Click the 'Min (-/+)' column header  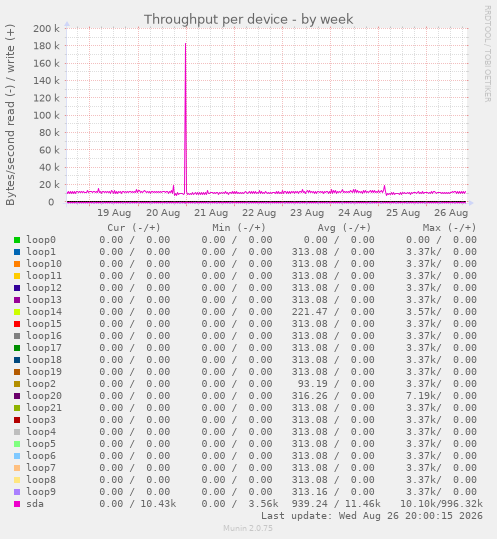pos(239,228)
